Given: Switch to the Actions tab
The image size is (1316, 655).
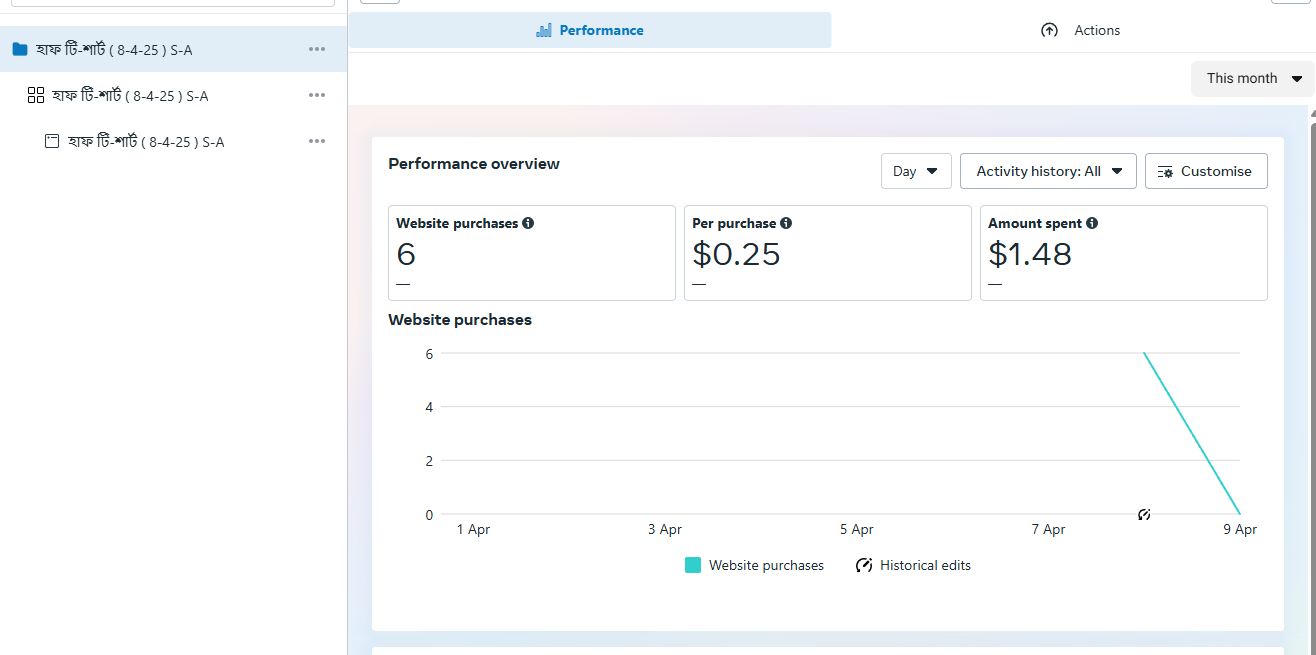Looking at the screenshot, I should [x=1080, y=30].
